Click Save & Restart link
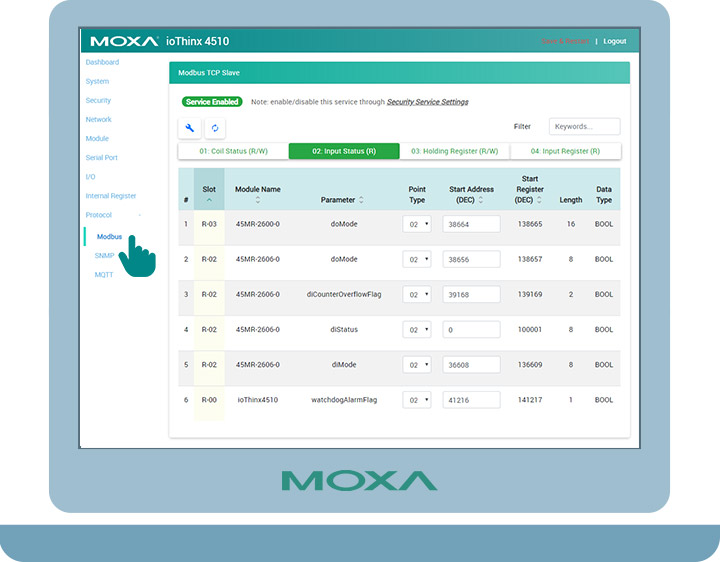The width and height of the screenshot is (720, 562). coord(565,41)
